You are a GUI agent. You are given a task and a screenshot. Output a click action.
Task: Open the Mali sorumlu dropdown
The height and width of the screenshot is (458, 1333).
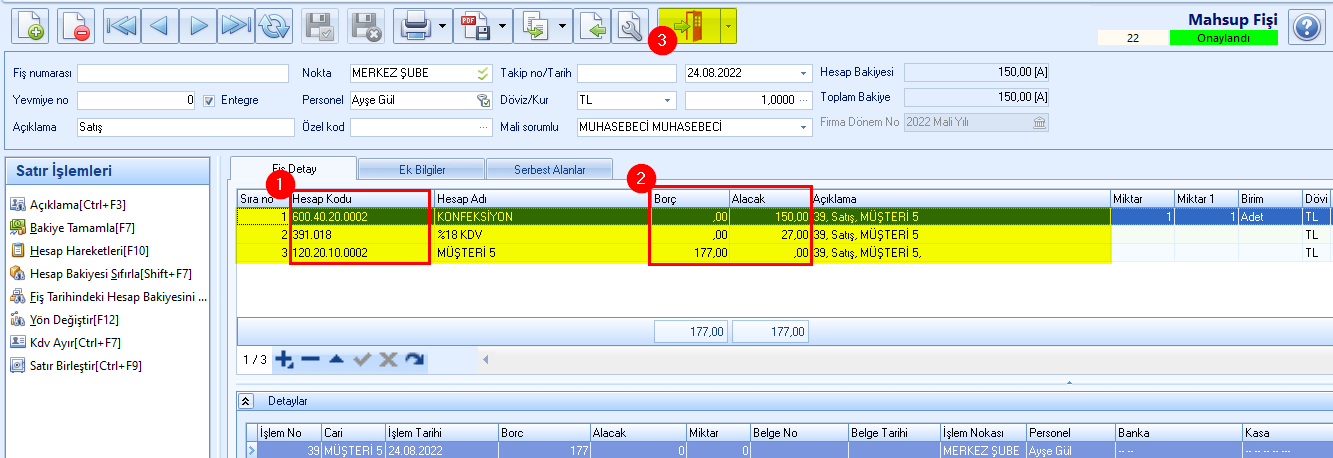(x=804, y=127)
